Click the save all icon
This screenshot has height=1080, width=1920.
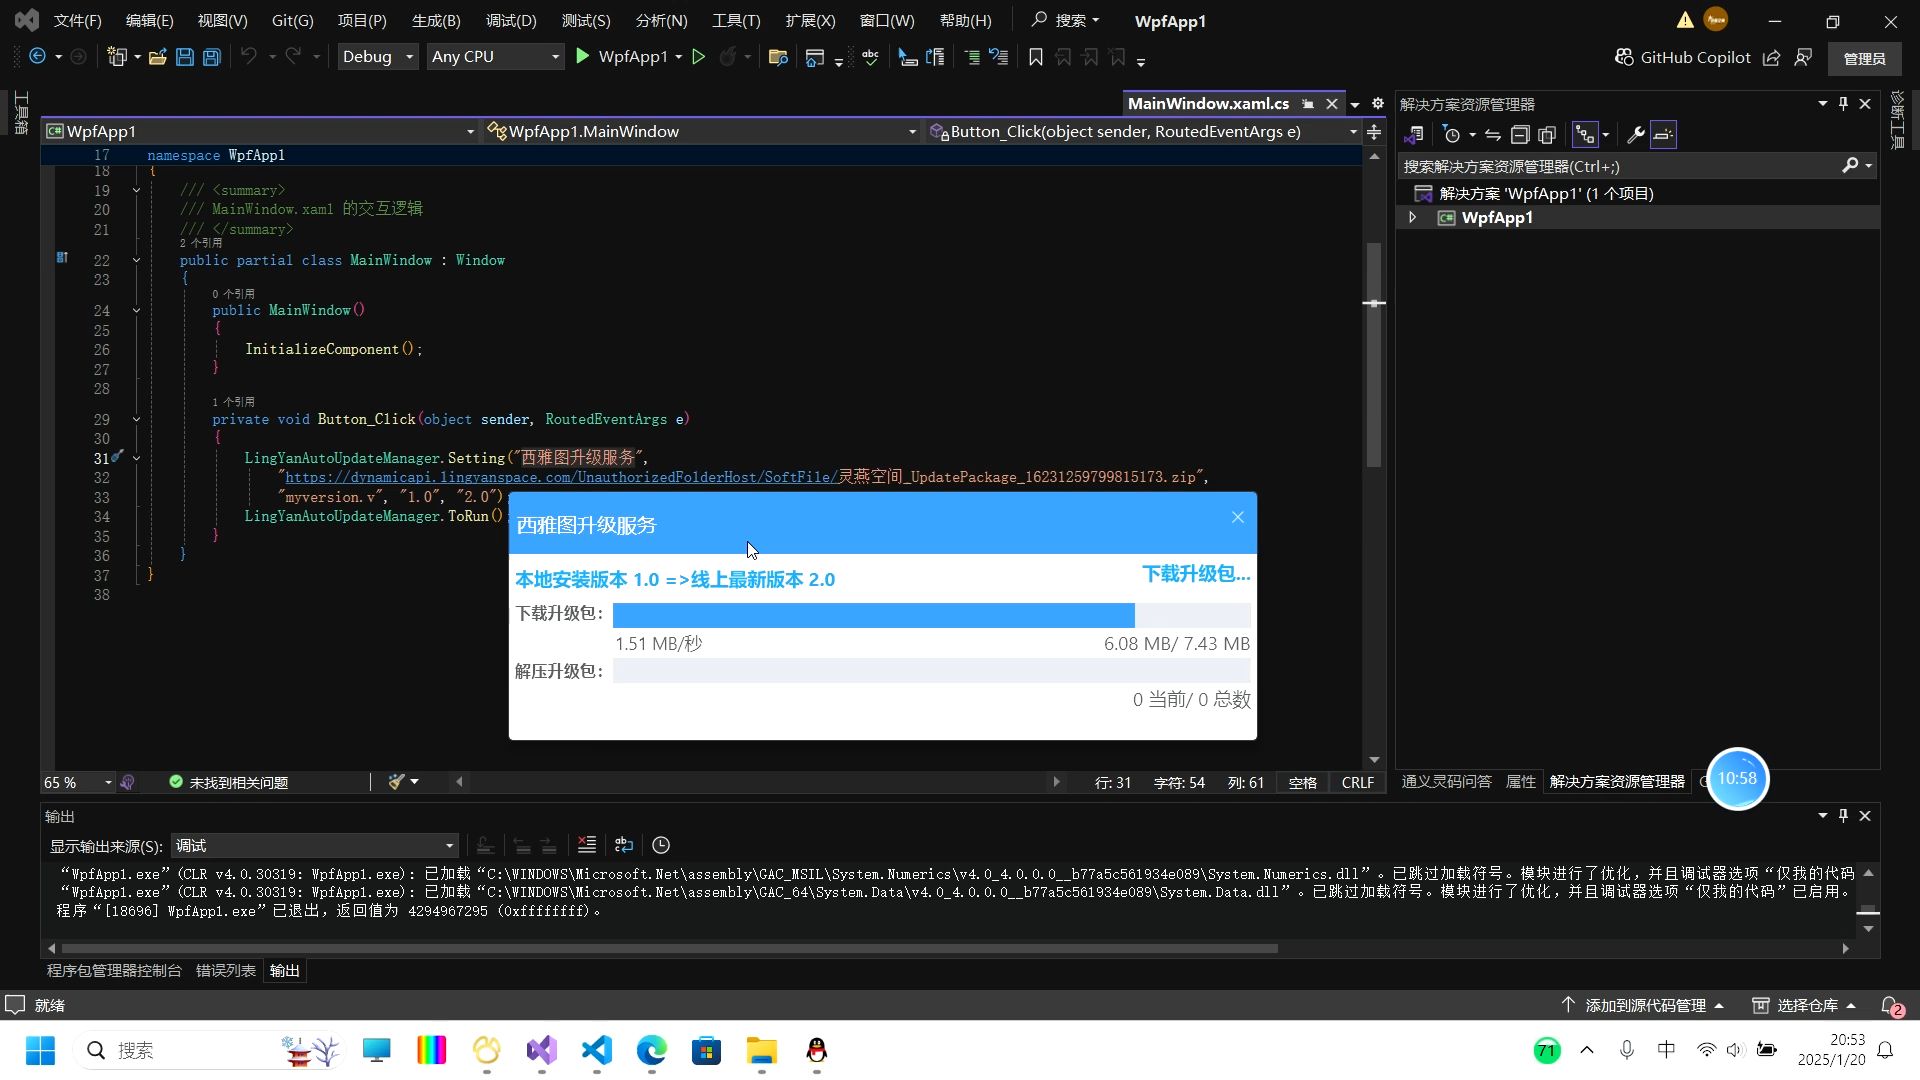tap(212, 57)
